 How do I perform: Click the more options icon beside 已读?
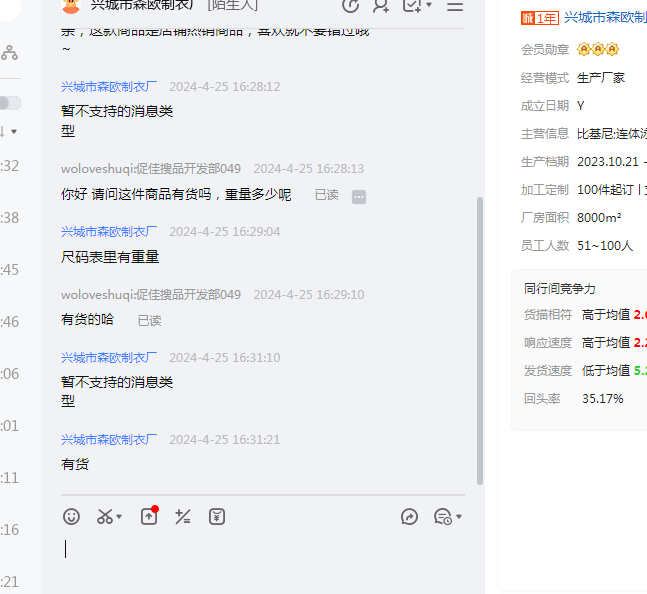pos(359,196)
